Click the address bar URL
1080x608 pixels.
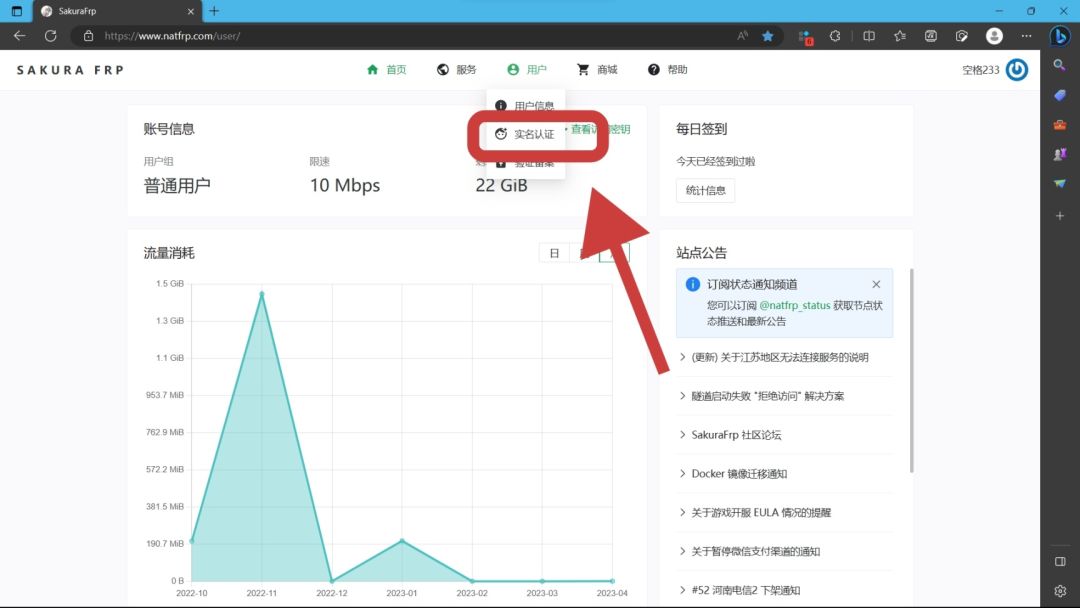tap(172, 36)
